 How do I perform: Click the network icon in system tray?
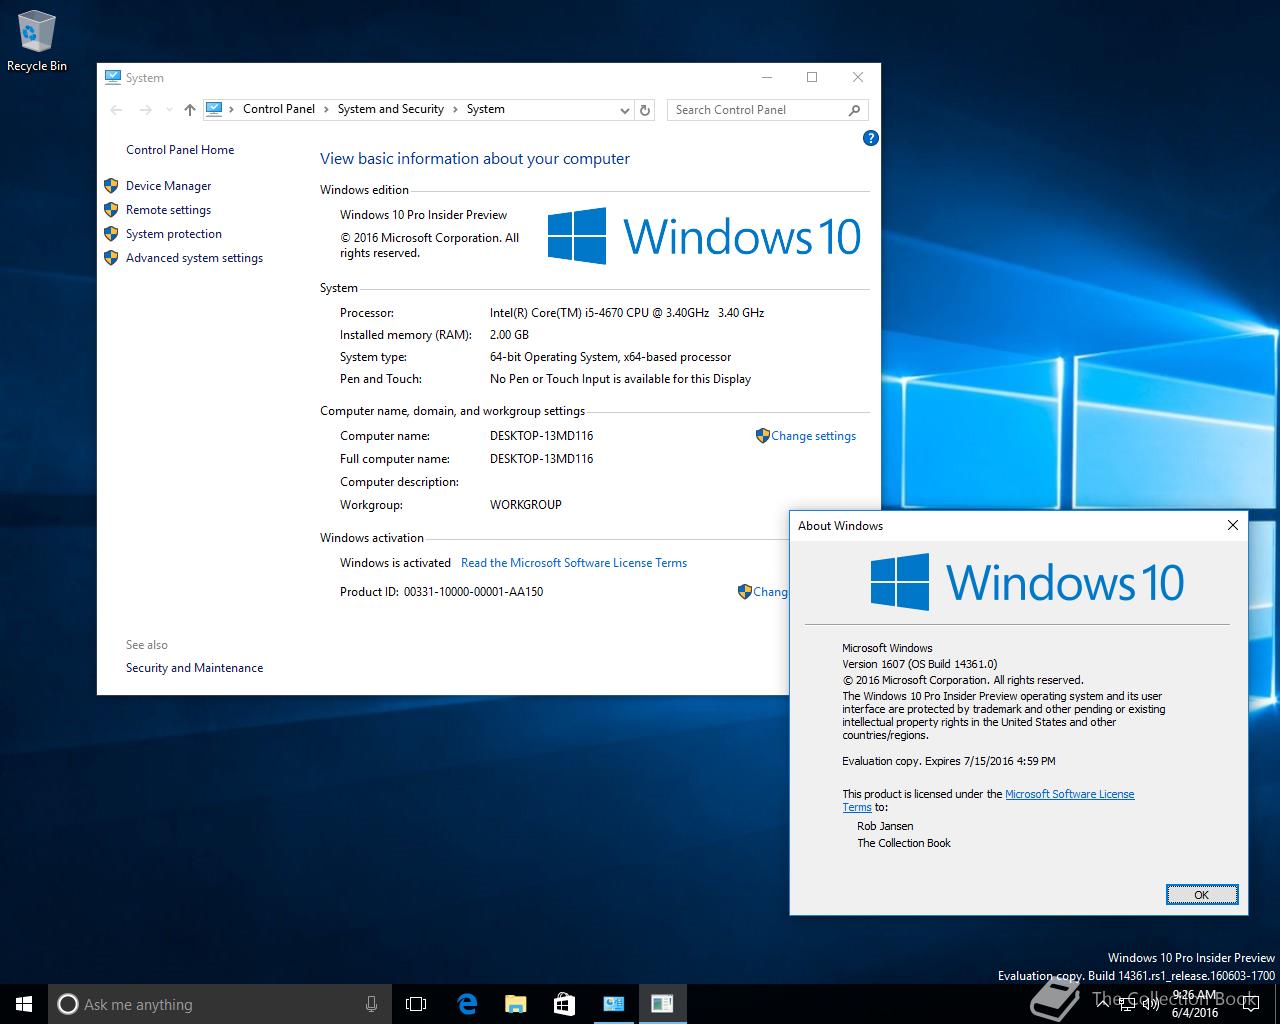tap(1129, 1004)
